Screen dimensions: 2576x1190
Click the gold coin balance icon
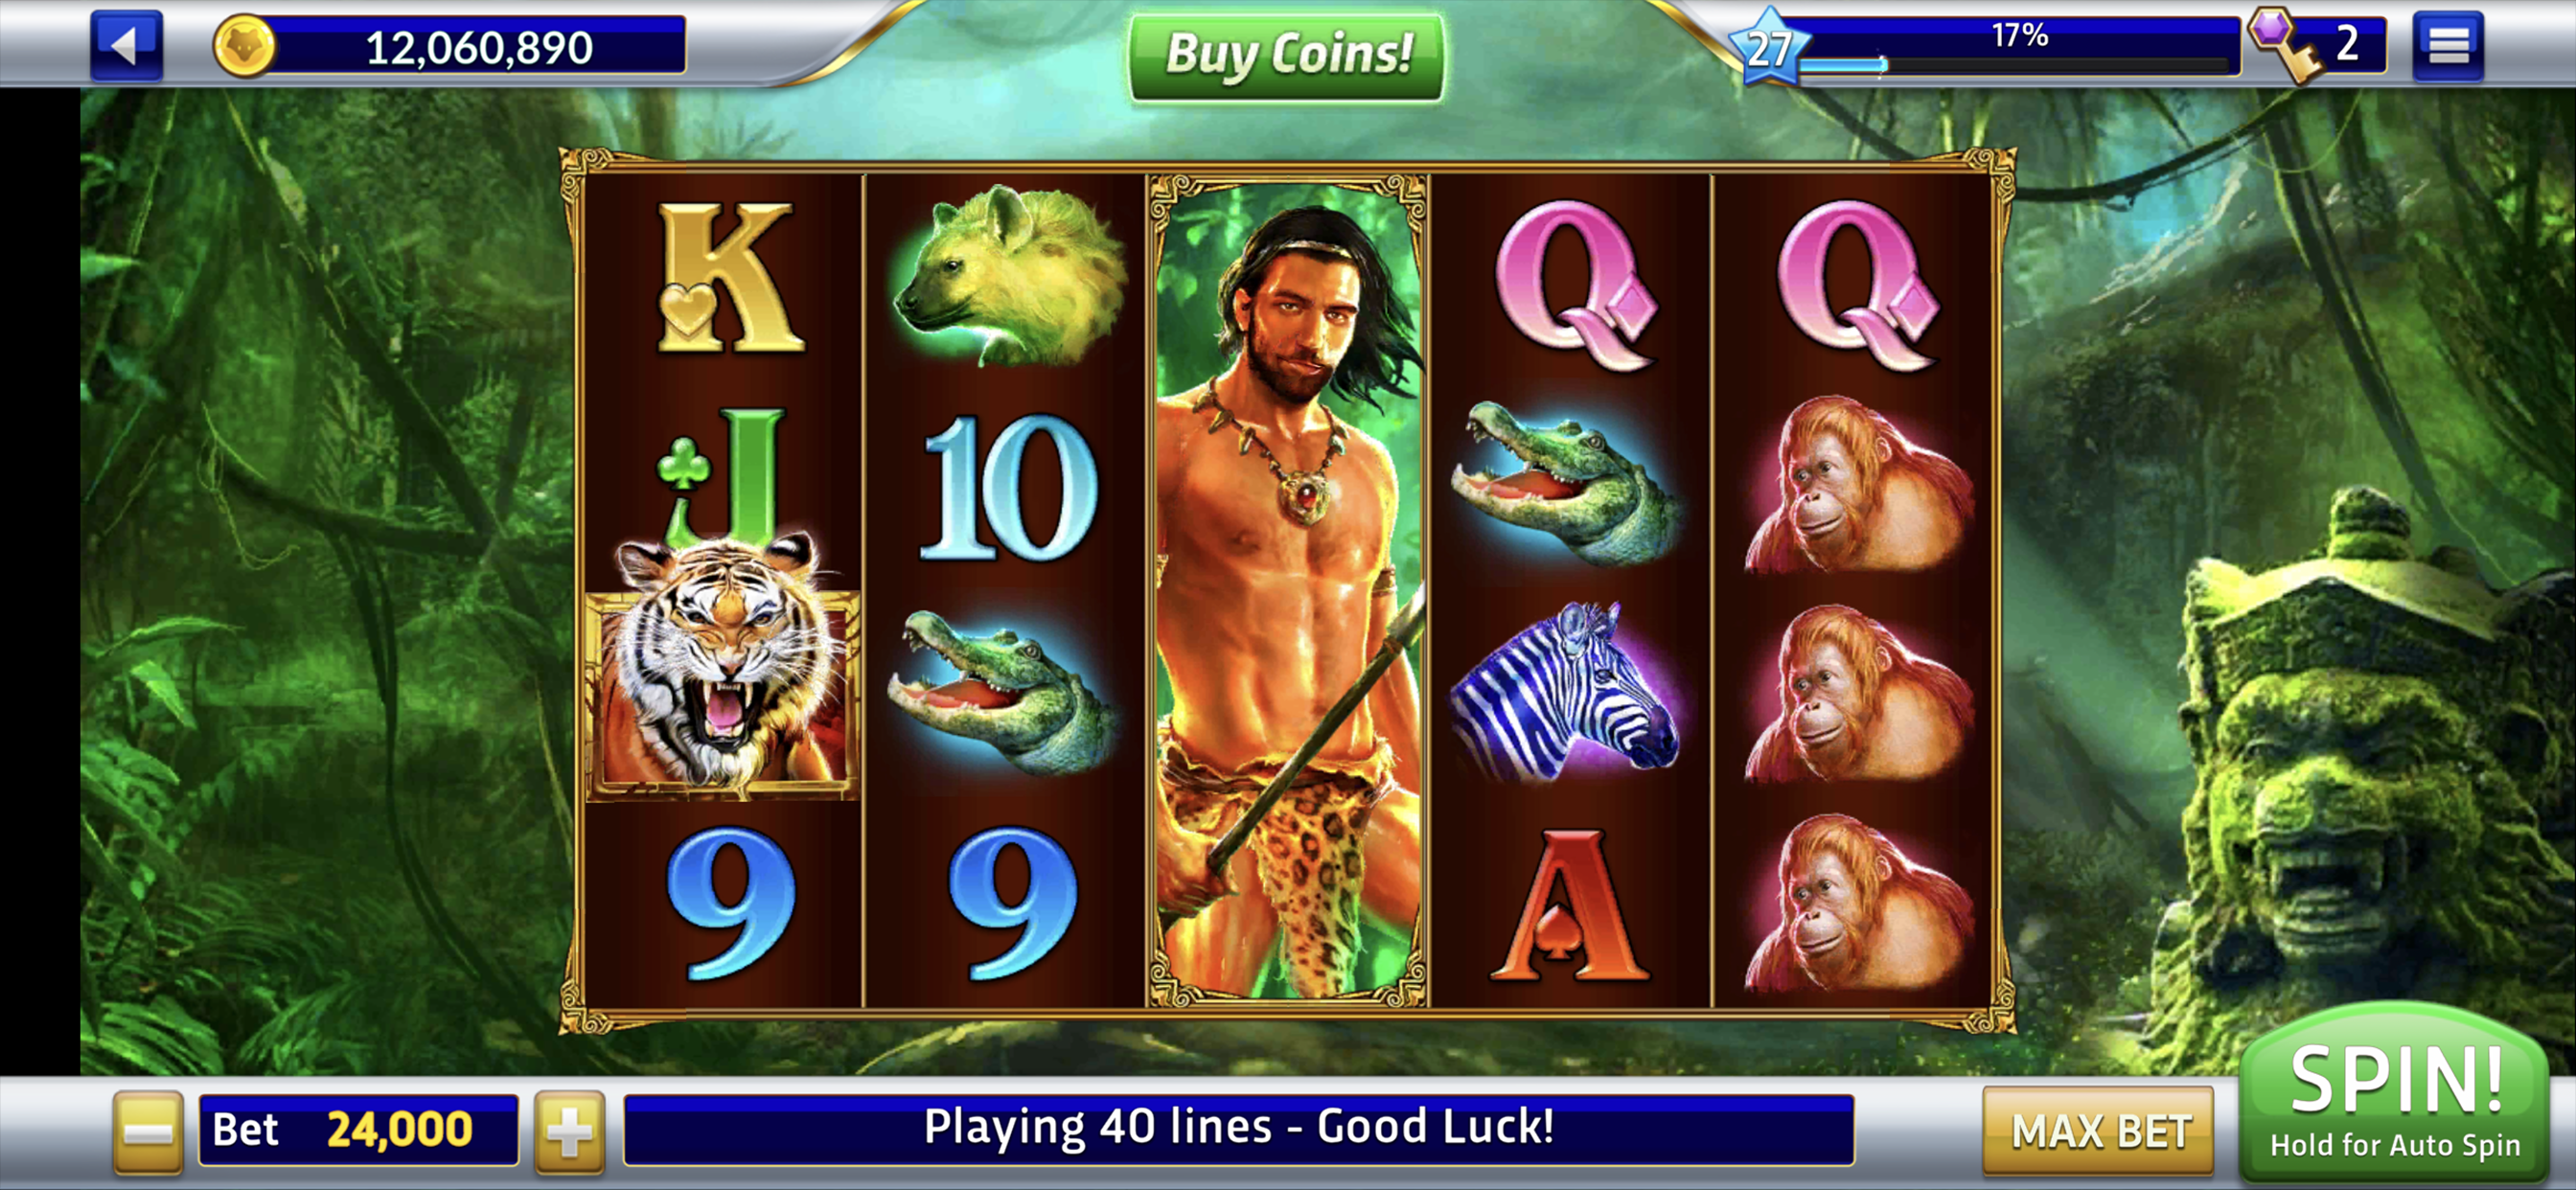pyautogui.click(x=245, y=46)
